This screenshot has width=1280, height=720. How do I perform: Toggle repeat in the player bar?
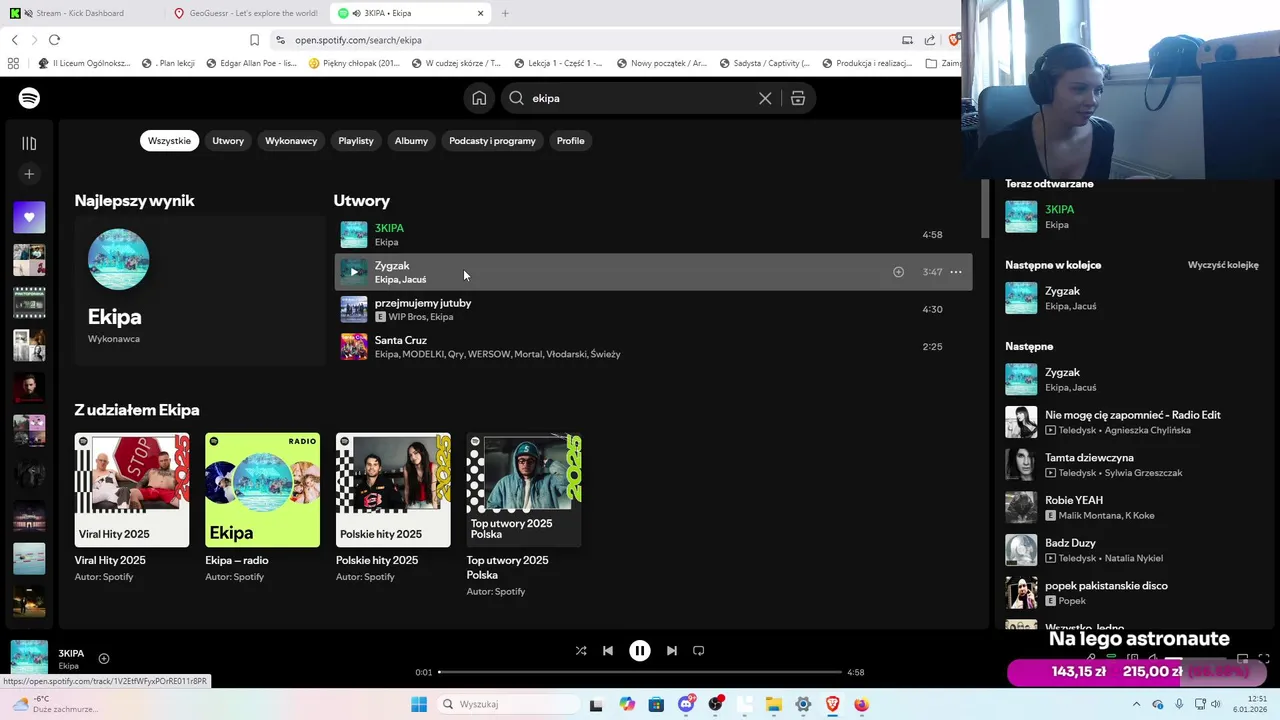(699, 650)
